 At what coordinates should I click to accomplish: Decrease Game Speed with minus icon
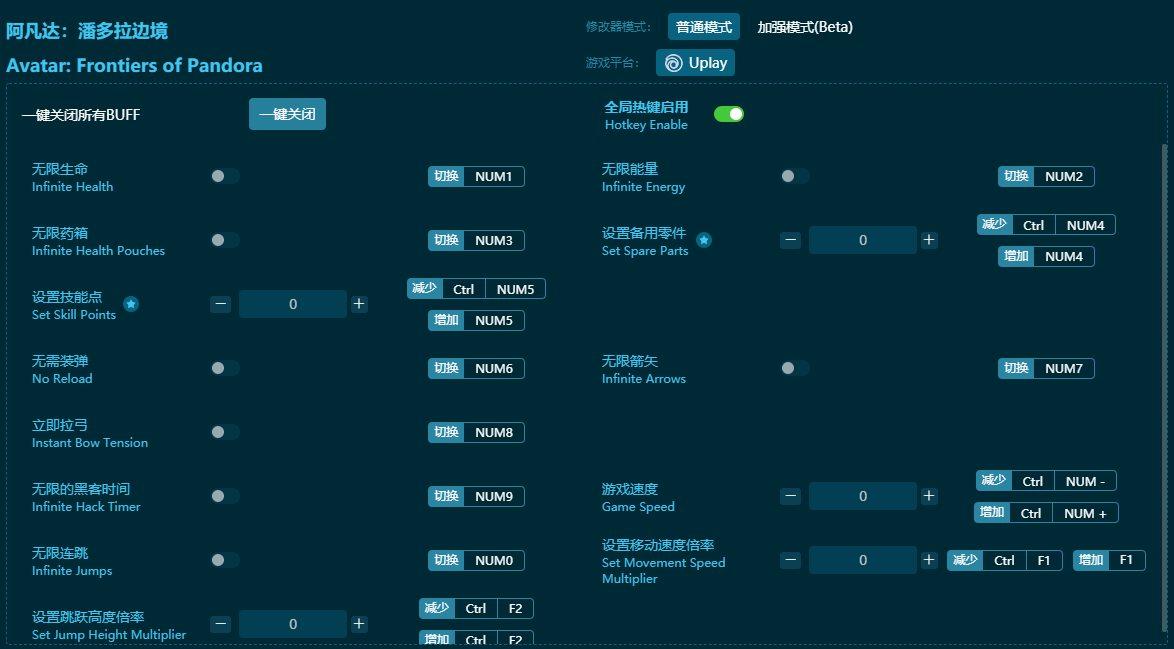pyautogui.click(x=791, y=496)
